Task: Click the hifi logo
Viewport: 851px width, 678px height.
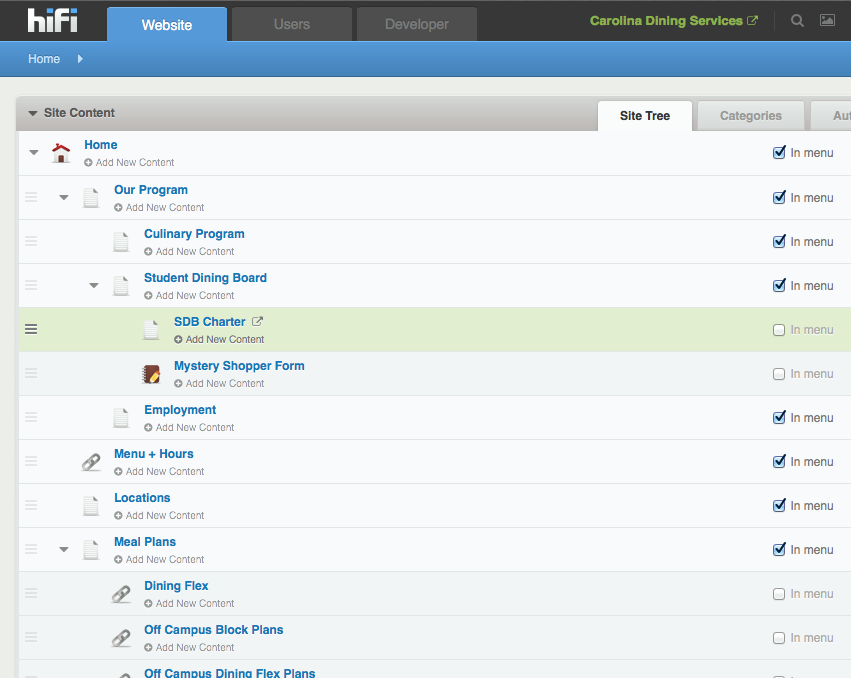Action: click(53, 21)
